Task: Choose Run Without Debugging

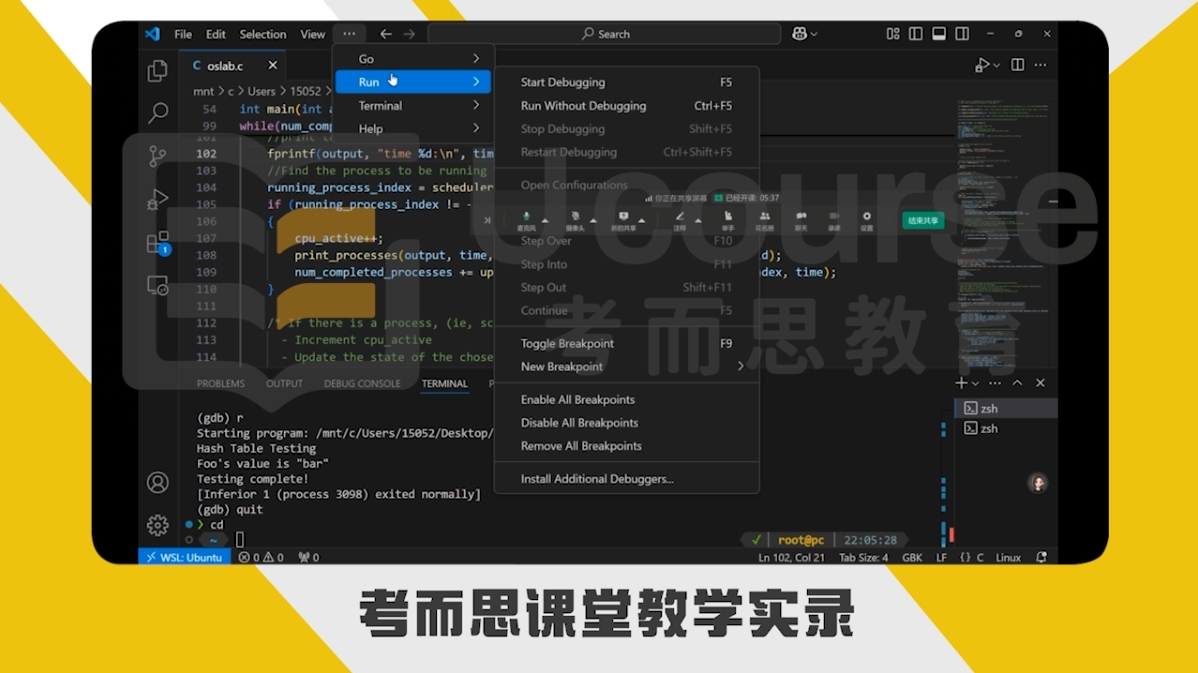Action: click(627, 105)
